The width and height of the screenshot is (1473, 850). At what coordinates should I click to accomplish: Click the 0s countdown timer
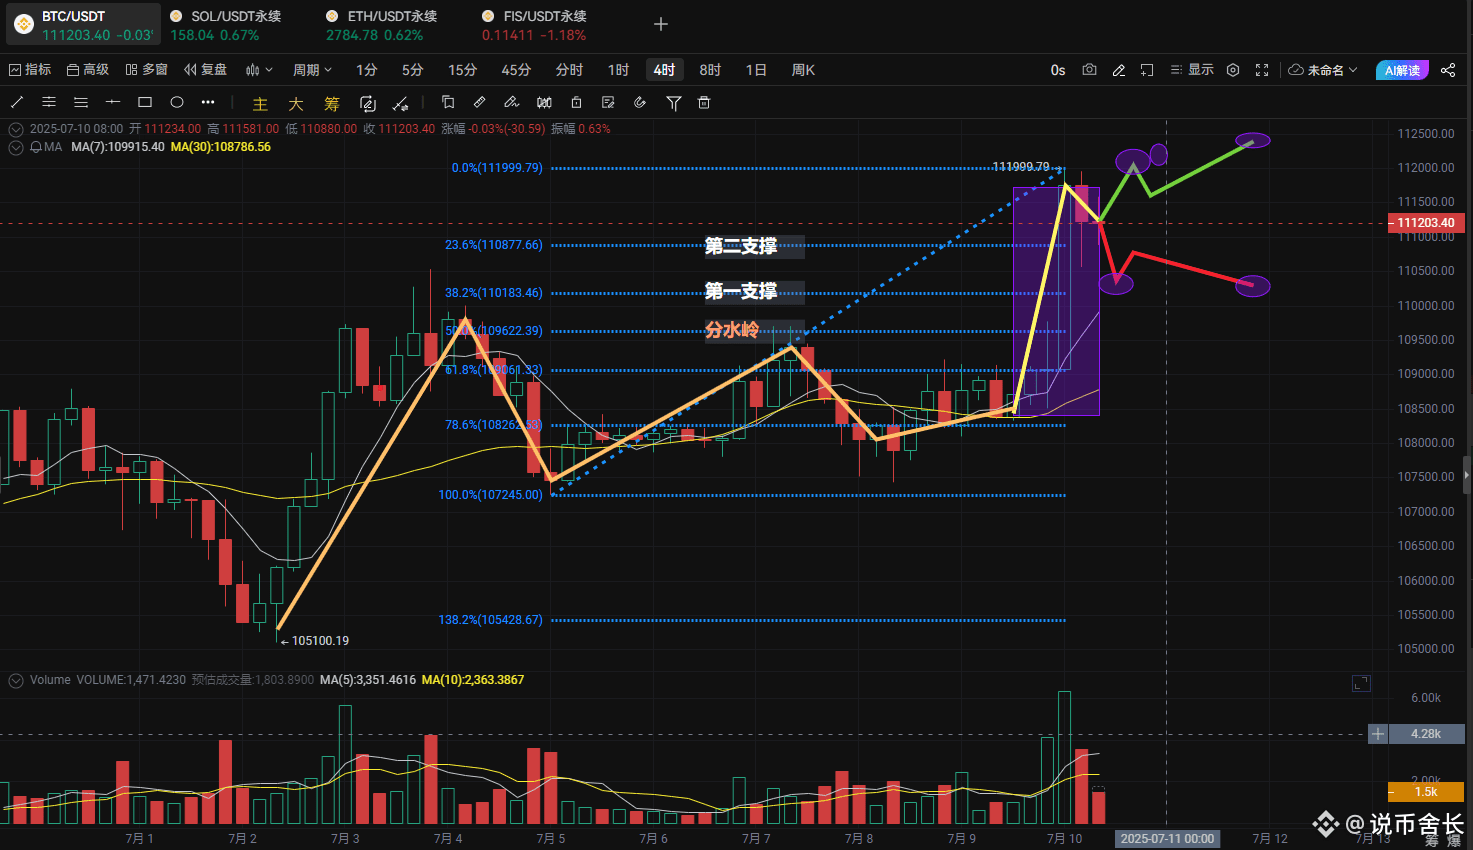[1058, 70]
